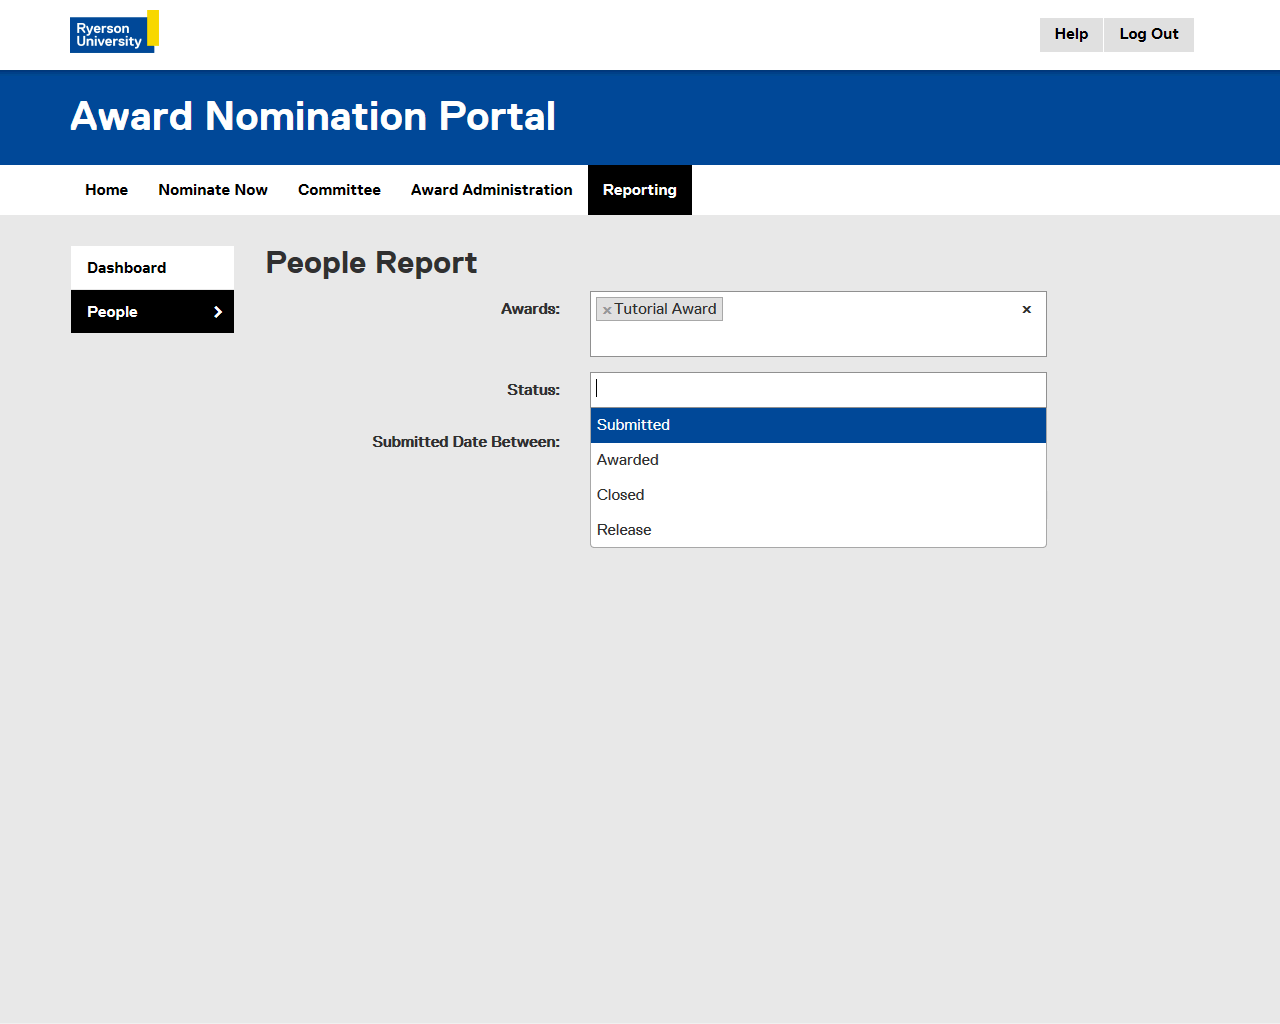Click the chevron arrow beside People
The image size is (1280, 1024).
218,312
